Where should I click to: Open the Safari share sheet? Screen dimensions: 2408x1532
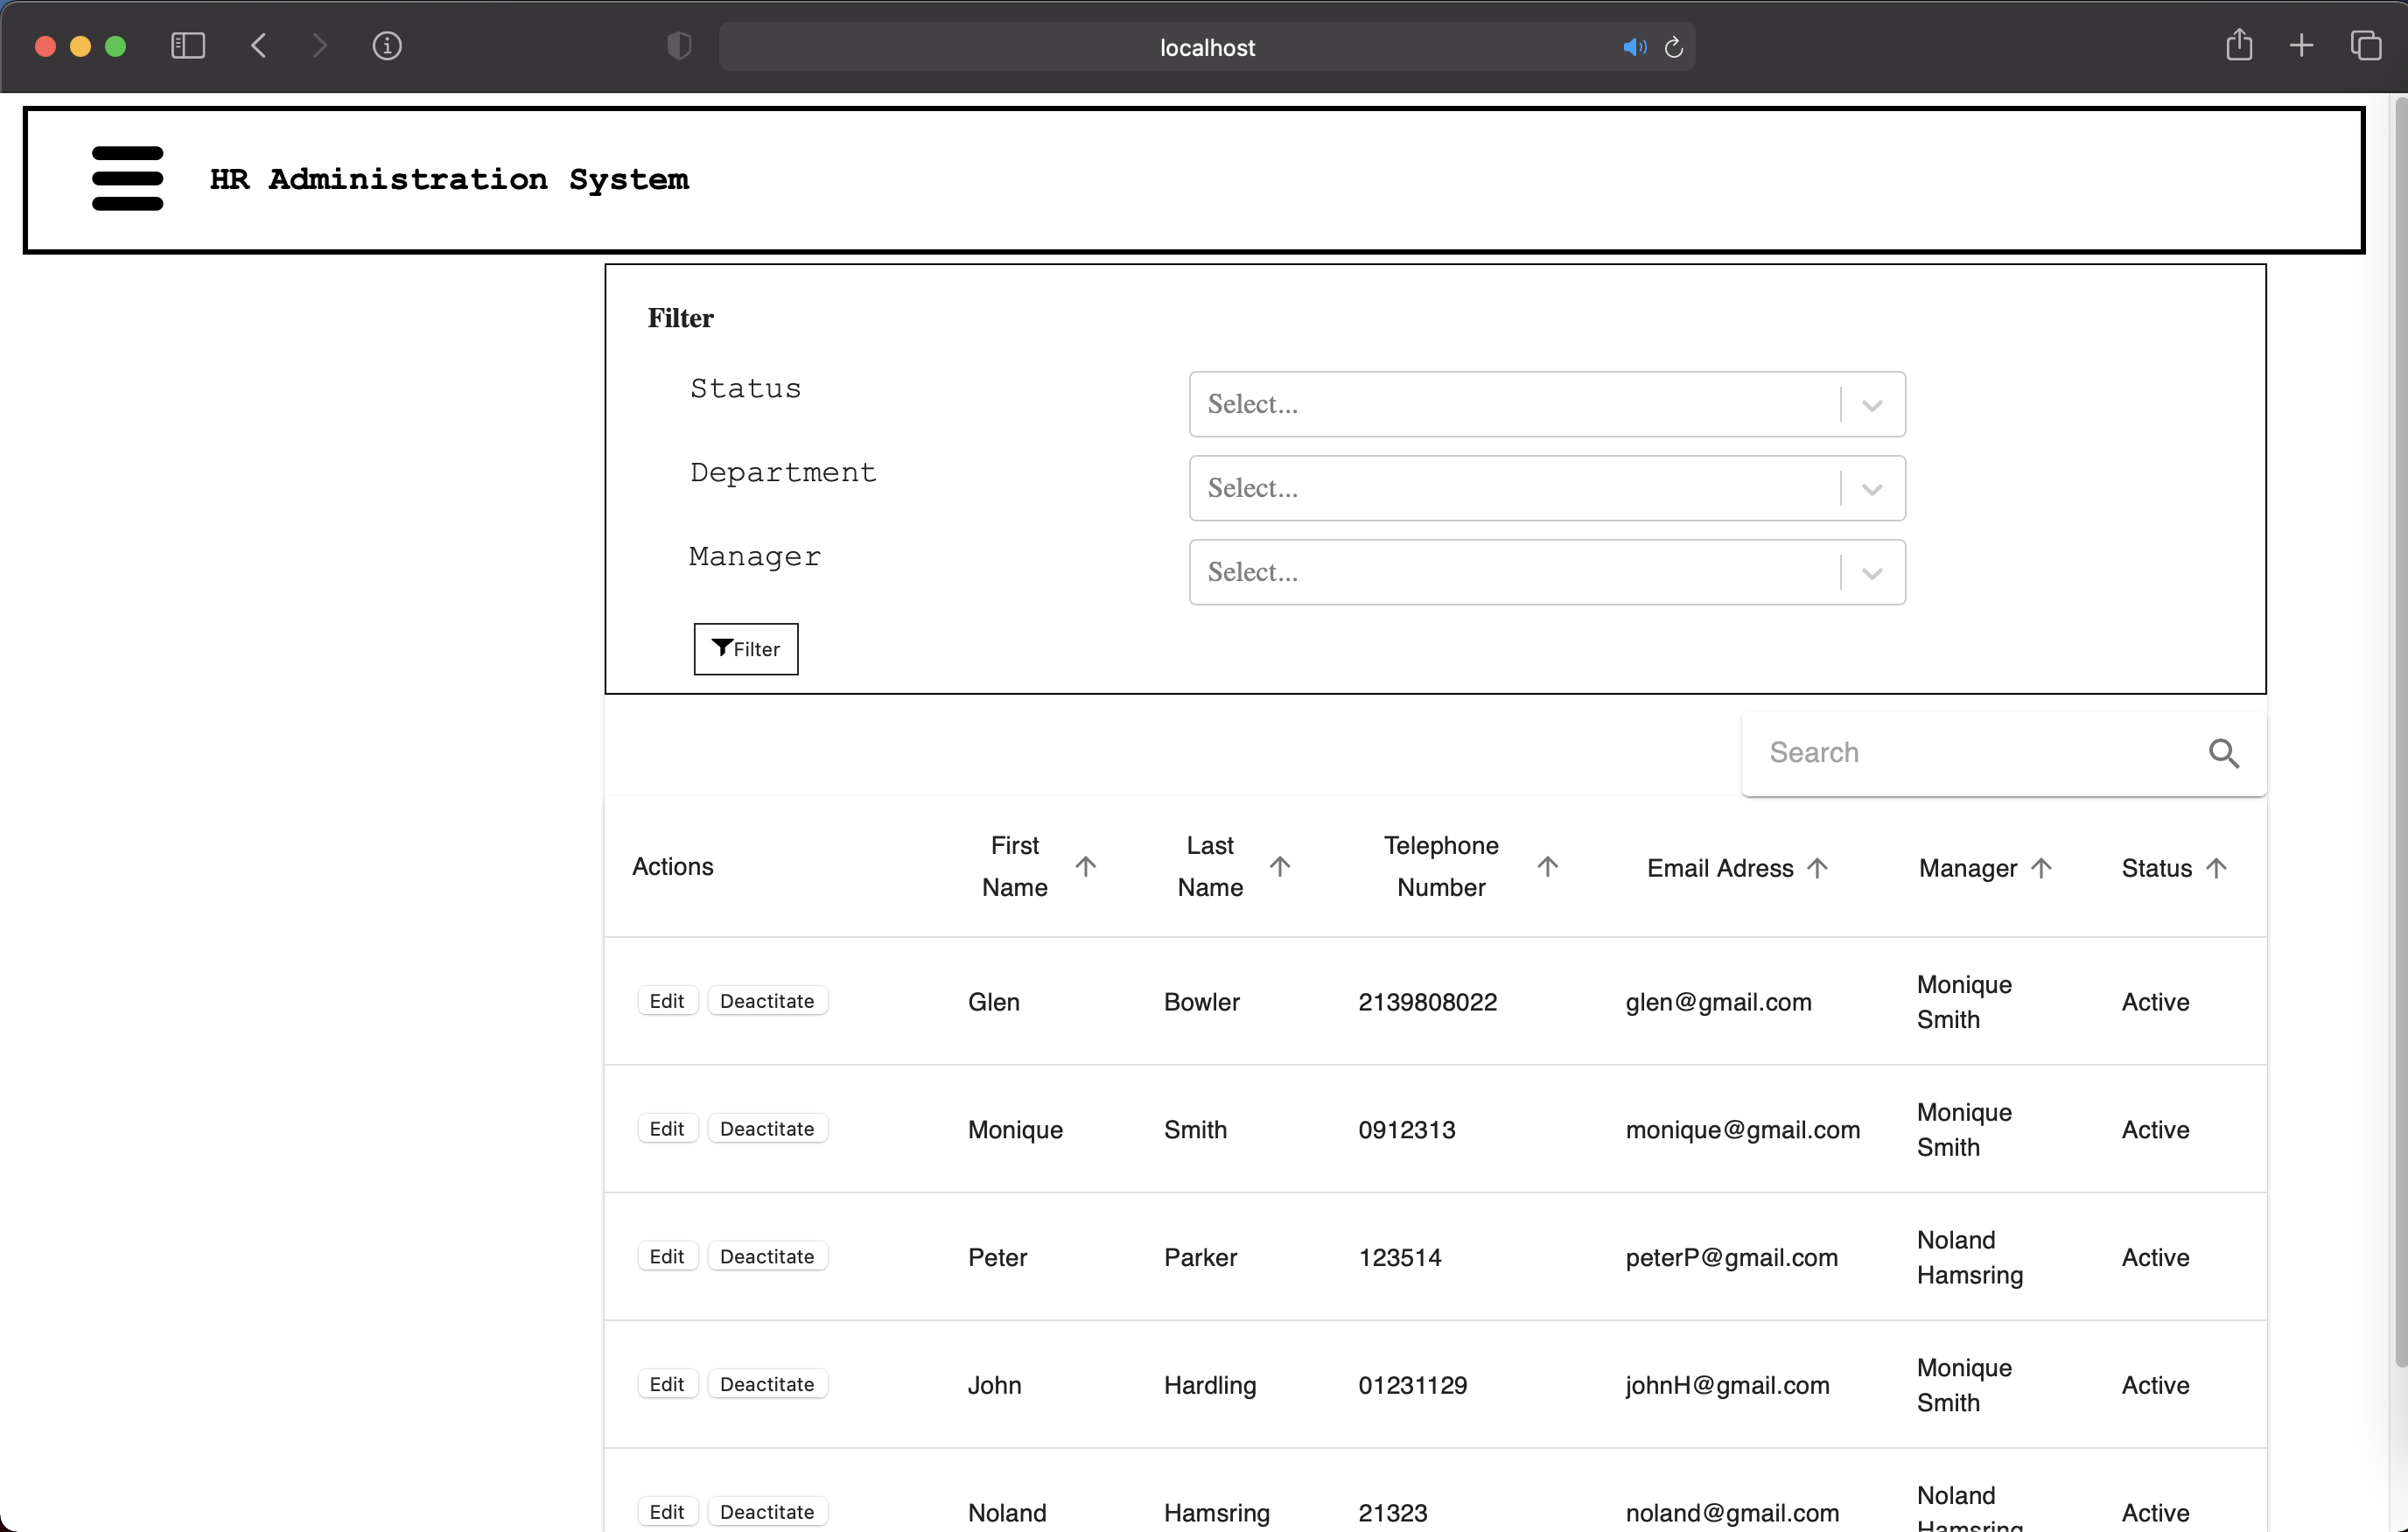tap(2239, 46)
